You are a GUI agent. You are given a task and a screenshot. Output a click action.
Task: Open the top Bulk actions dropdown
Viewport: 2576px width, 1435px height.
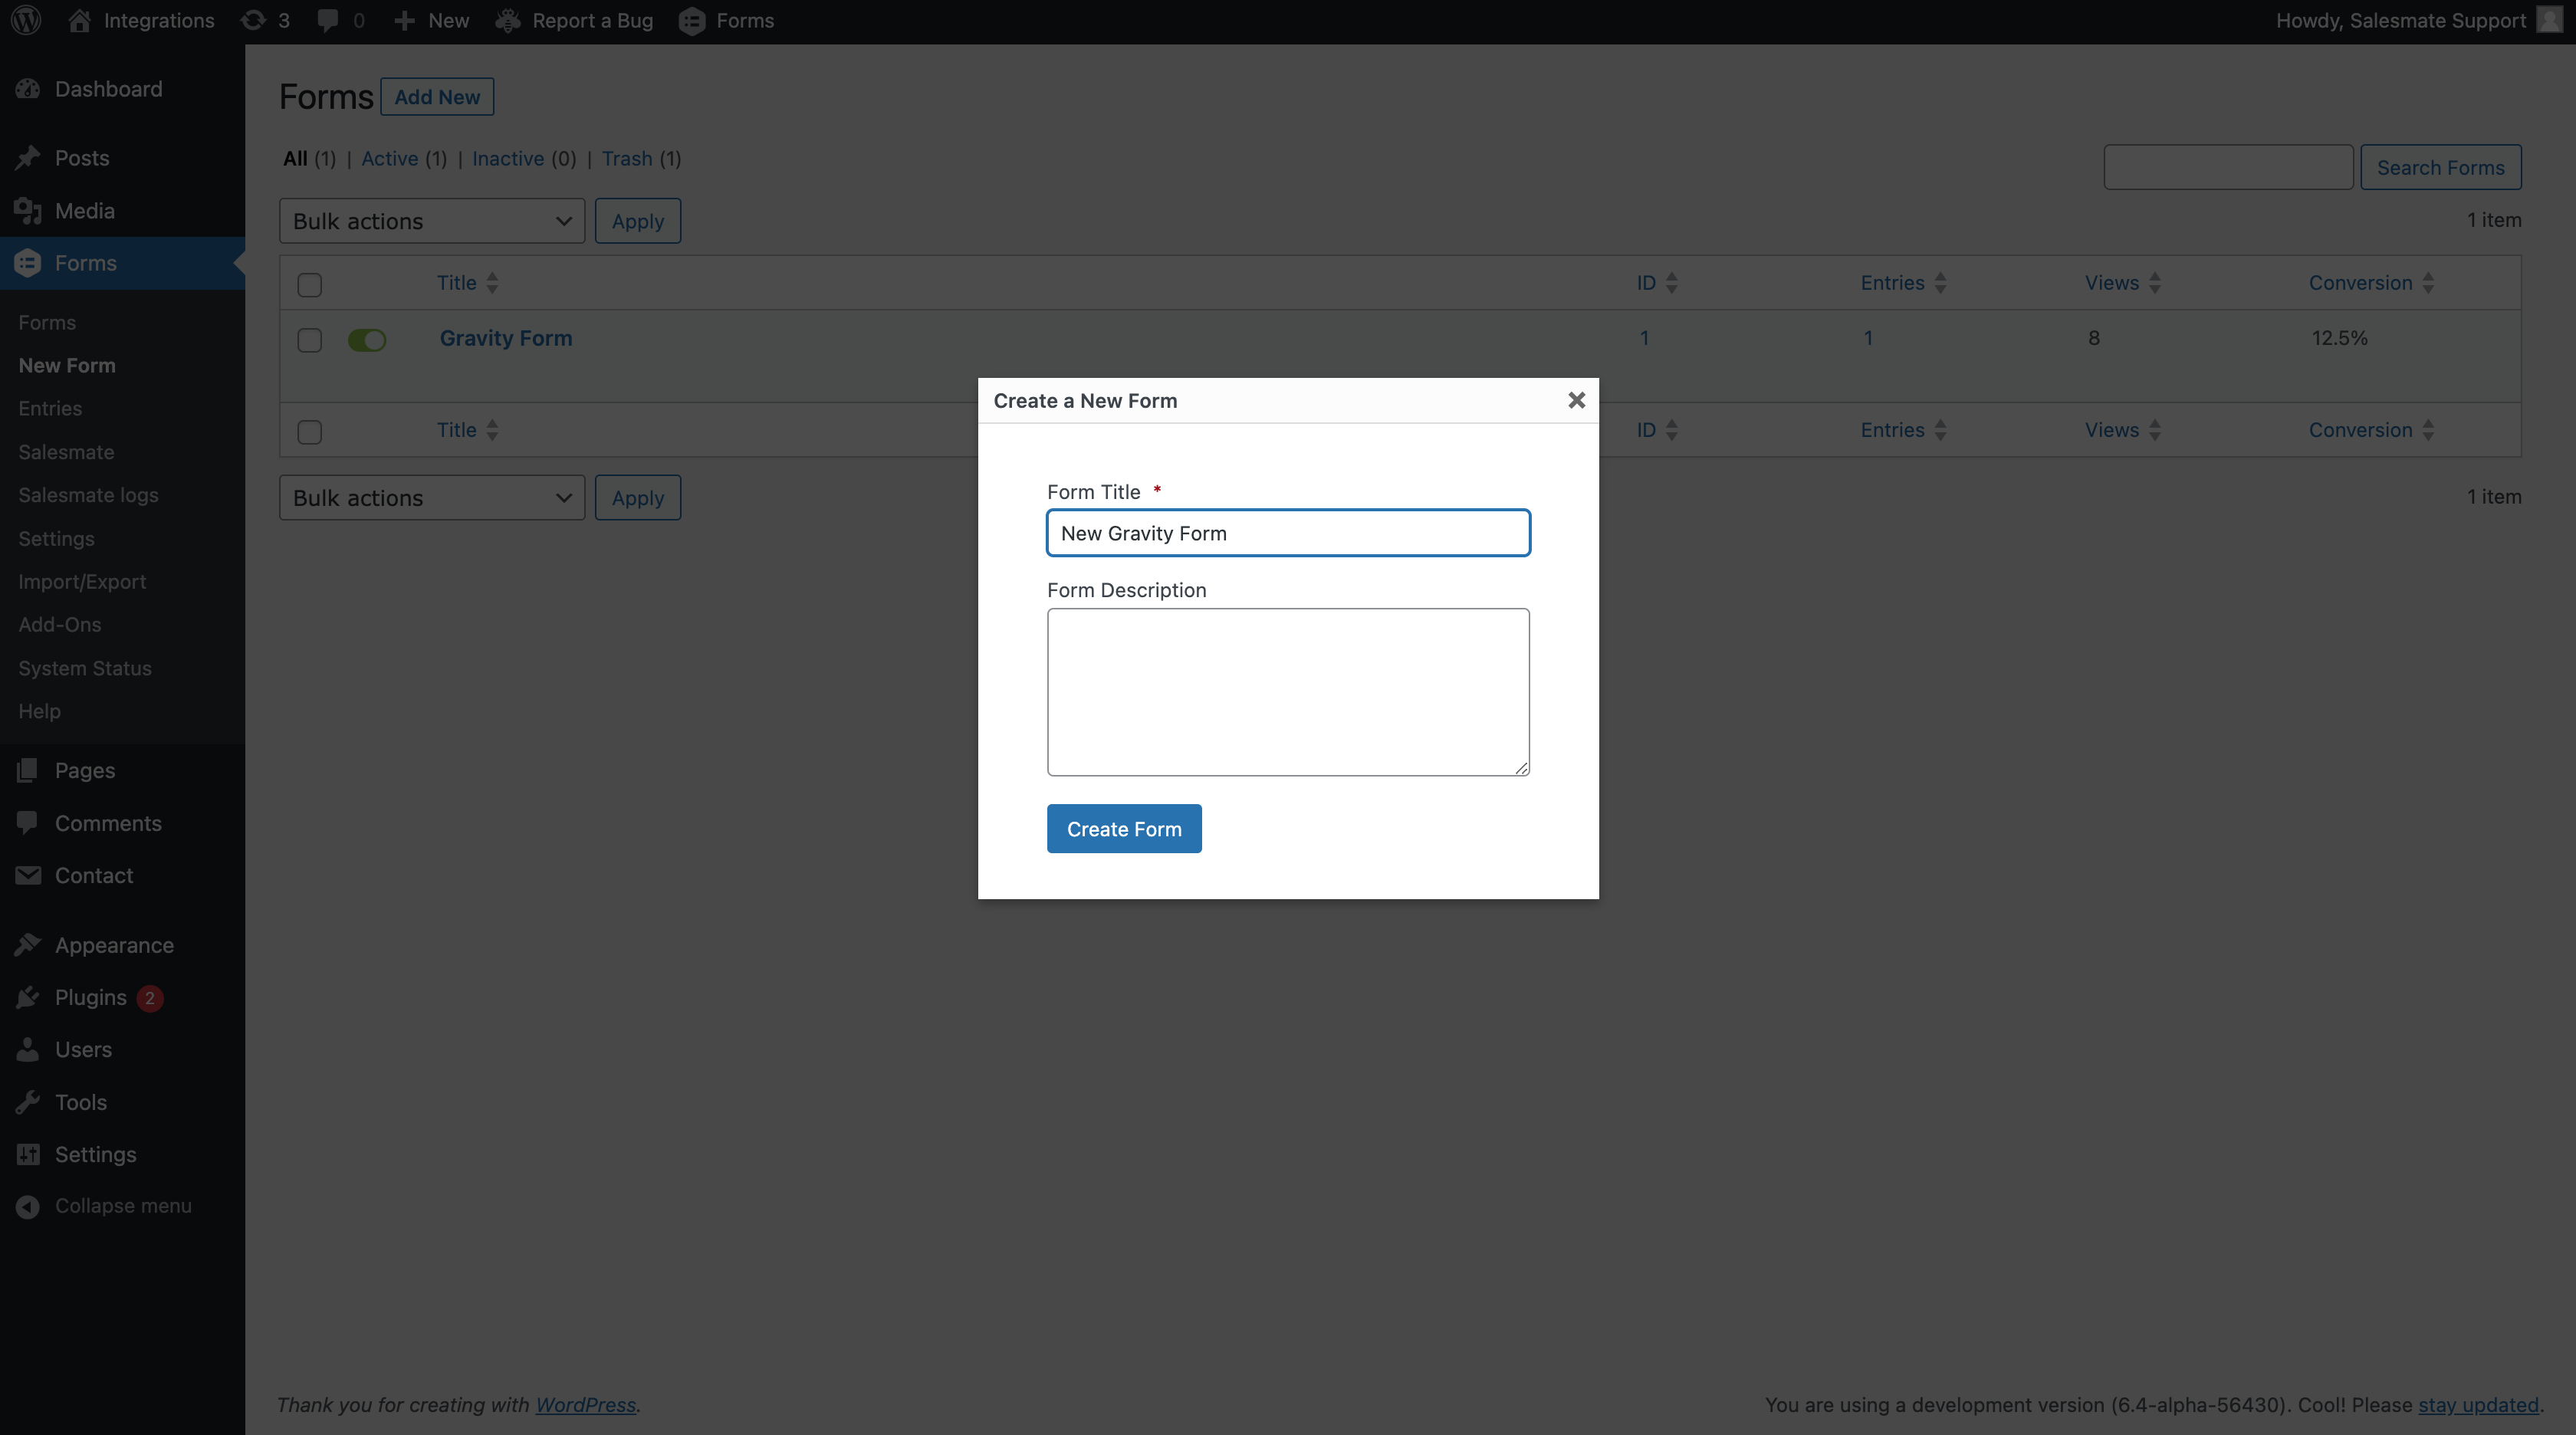click(432, 221)
